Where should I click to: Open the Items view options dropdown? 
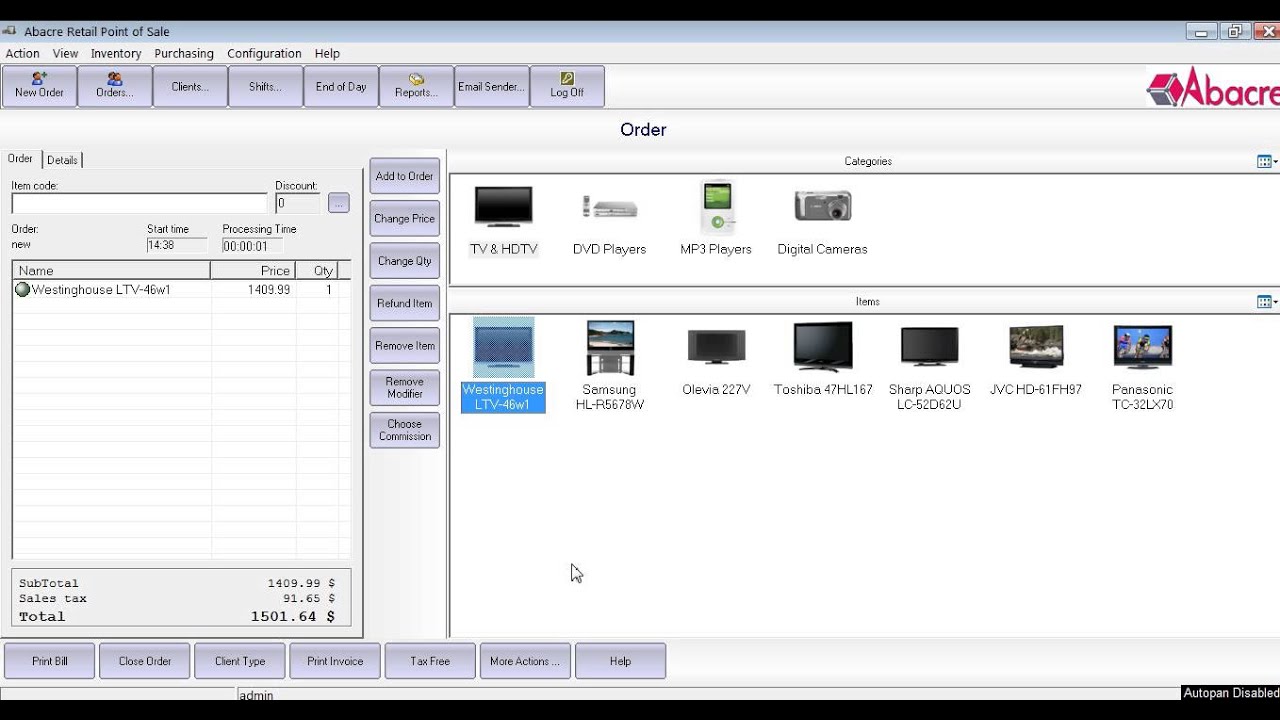pos(1267,301)
